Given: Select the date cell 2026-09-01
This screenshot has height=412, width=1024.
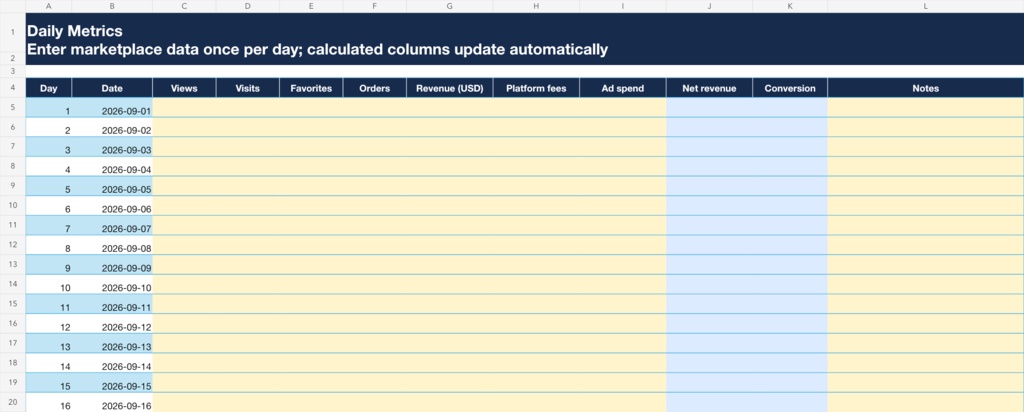Looking at the screenshot, I should point(112,108).
